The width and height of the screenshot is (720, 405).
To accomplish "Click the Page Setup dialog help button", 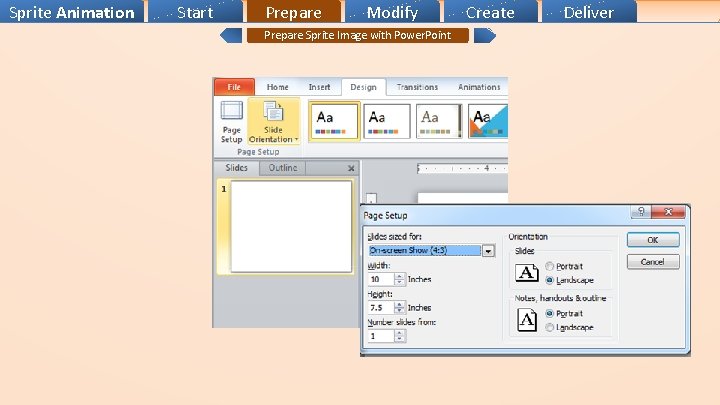I will pyautogui.click(x=641, y=211).
